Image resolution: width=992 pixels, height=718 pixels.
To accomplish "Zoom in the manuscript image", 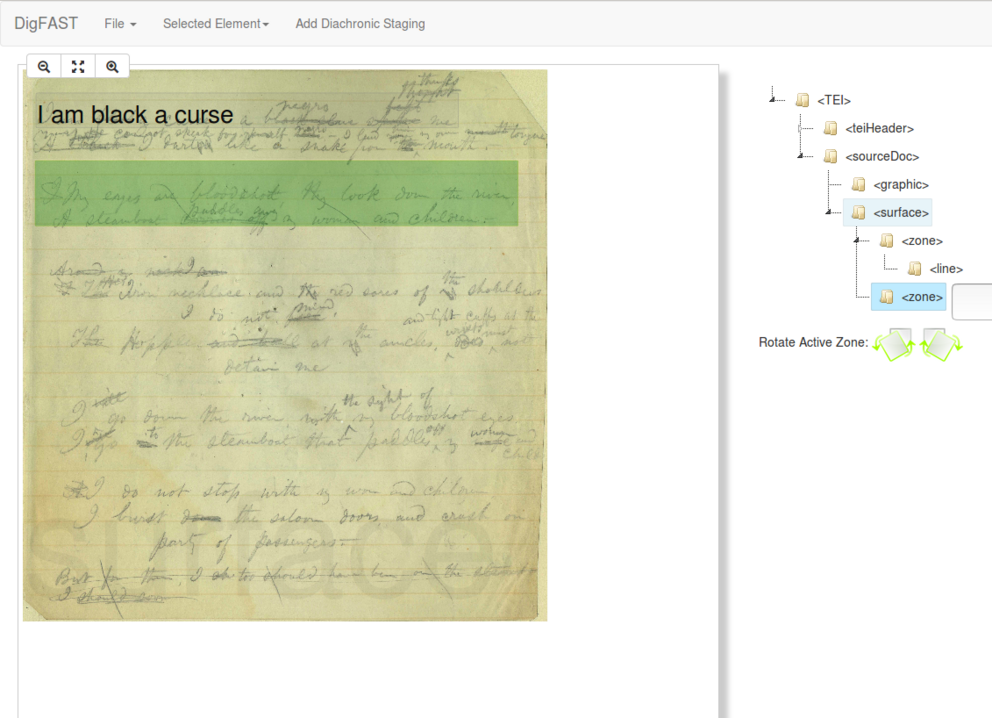I will tap(112, 66).
